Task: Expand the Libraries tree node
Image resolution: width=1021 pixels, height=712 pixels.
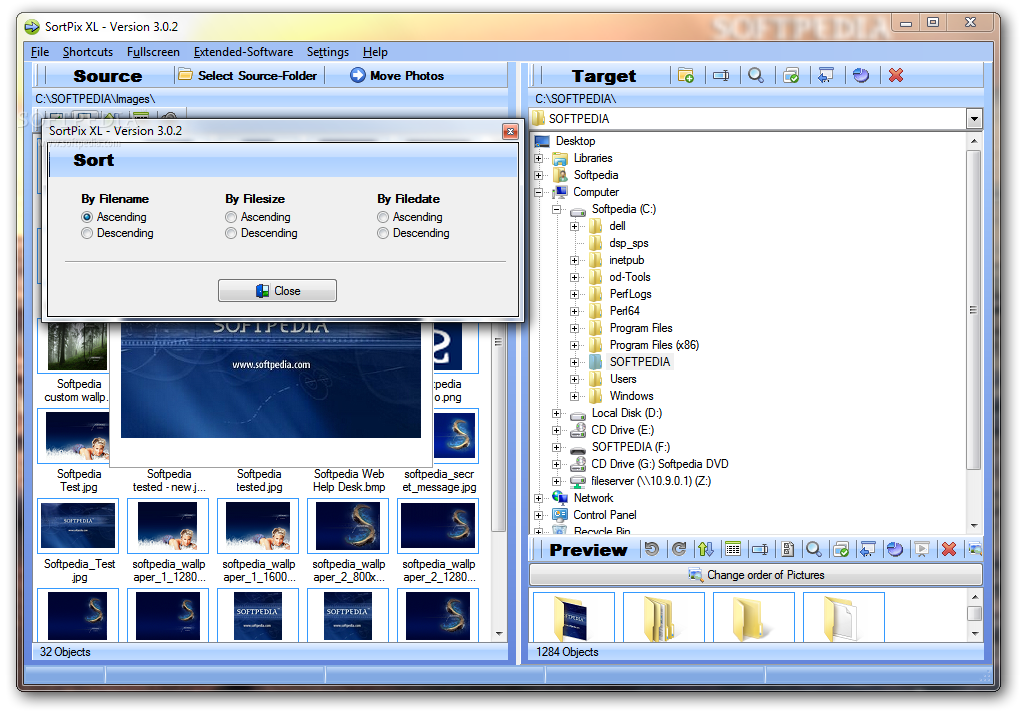Action: (538, 158)
